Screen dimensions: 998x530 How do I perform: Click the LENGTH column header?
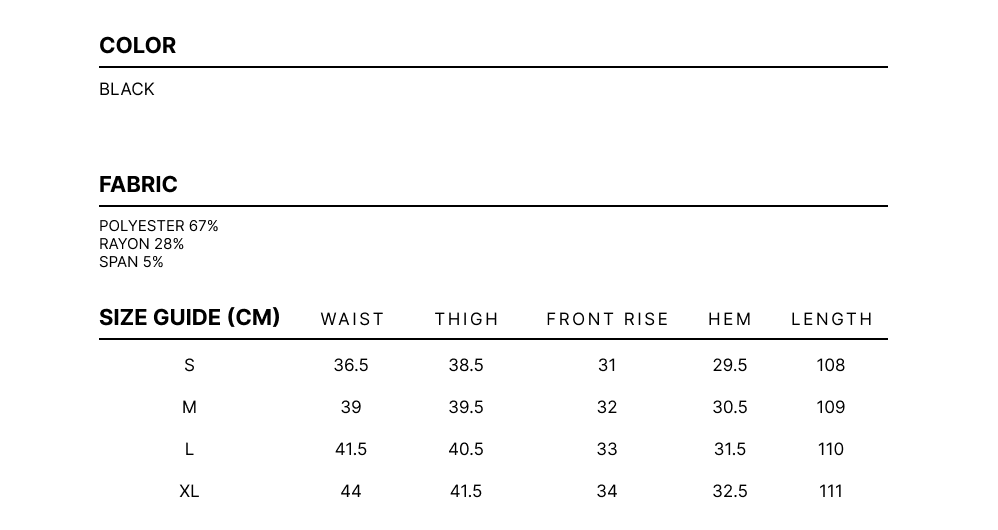click(832, 319)
